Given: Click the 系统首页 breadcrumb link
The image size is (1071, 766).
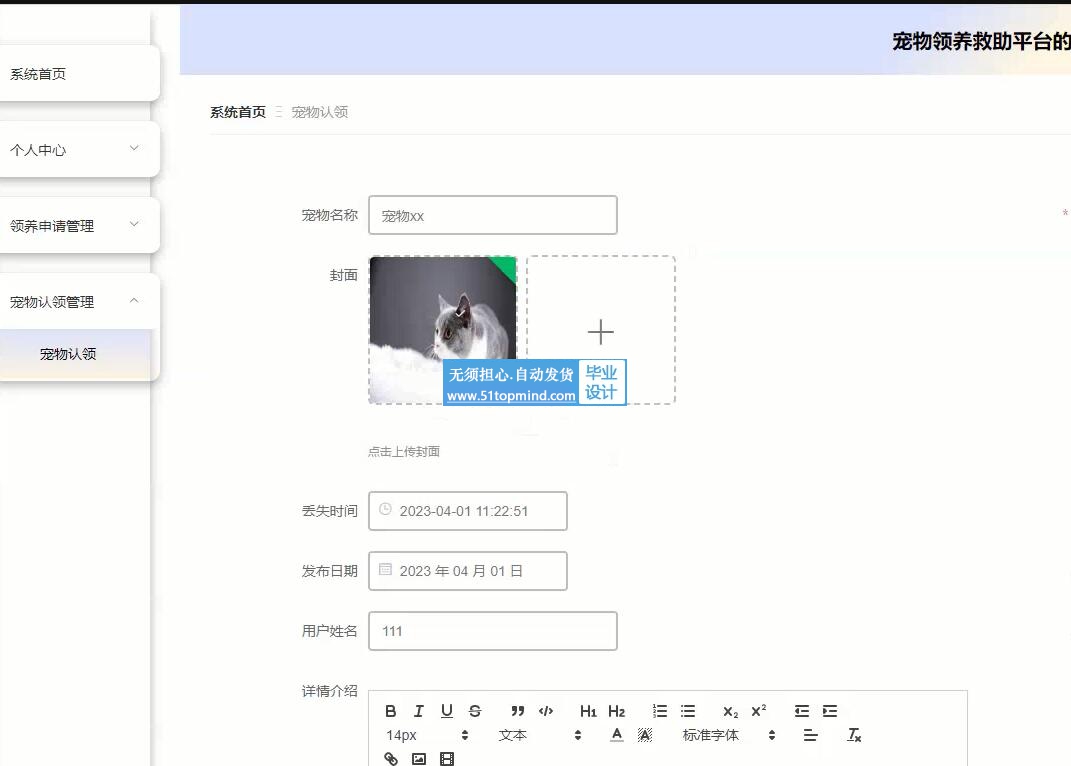Looking at the screenshot, I should [x=238, y=112].
